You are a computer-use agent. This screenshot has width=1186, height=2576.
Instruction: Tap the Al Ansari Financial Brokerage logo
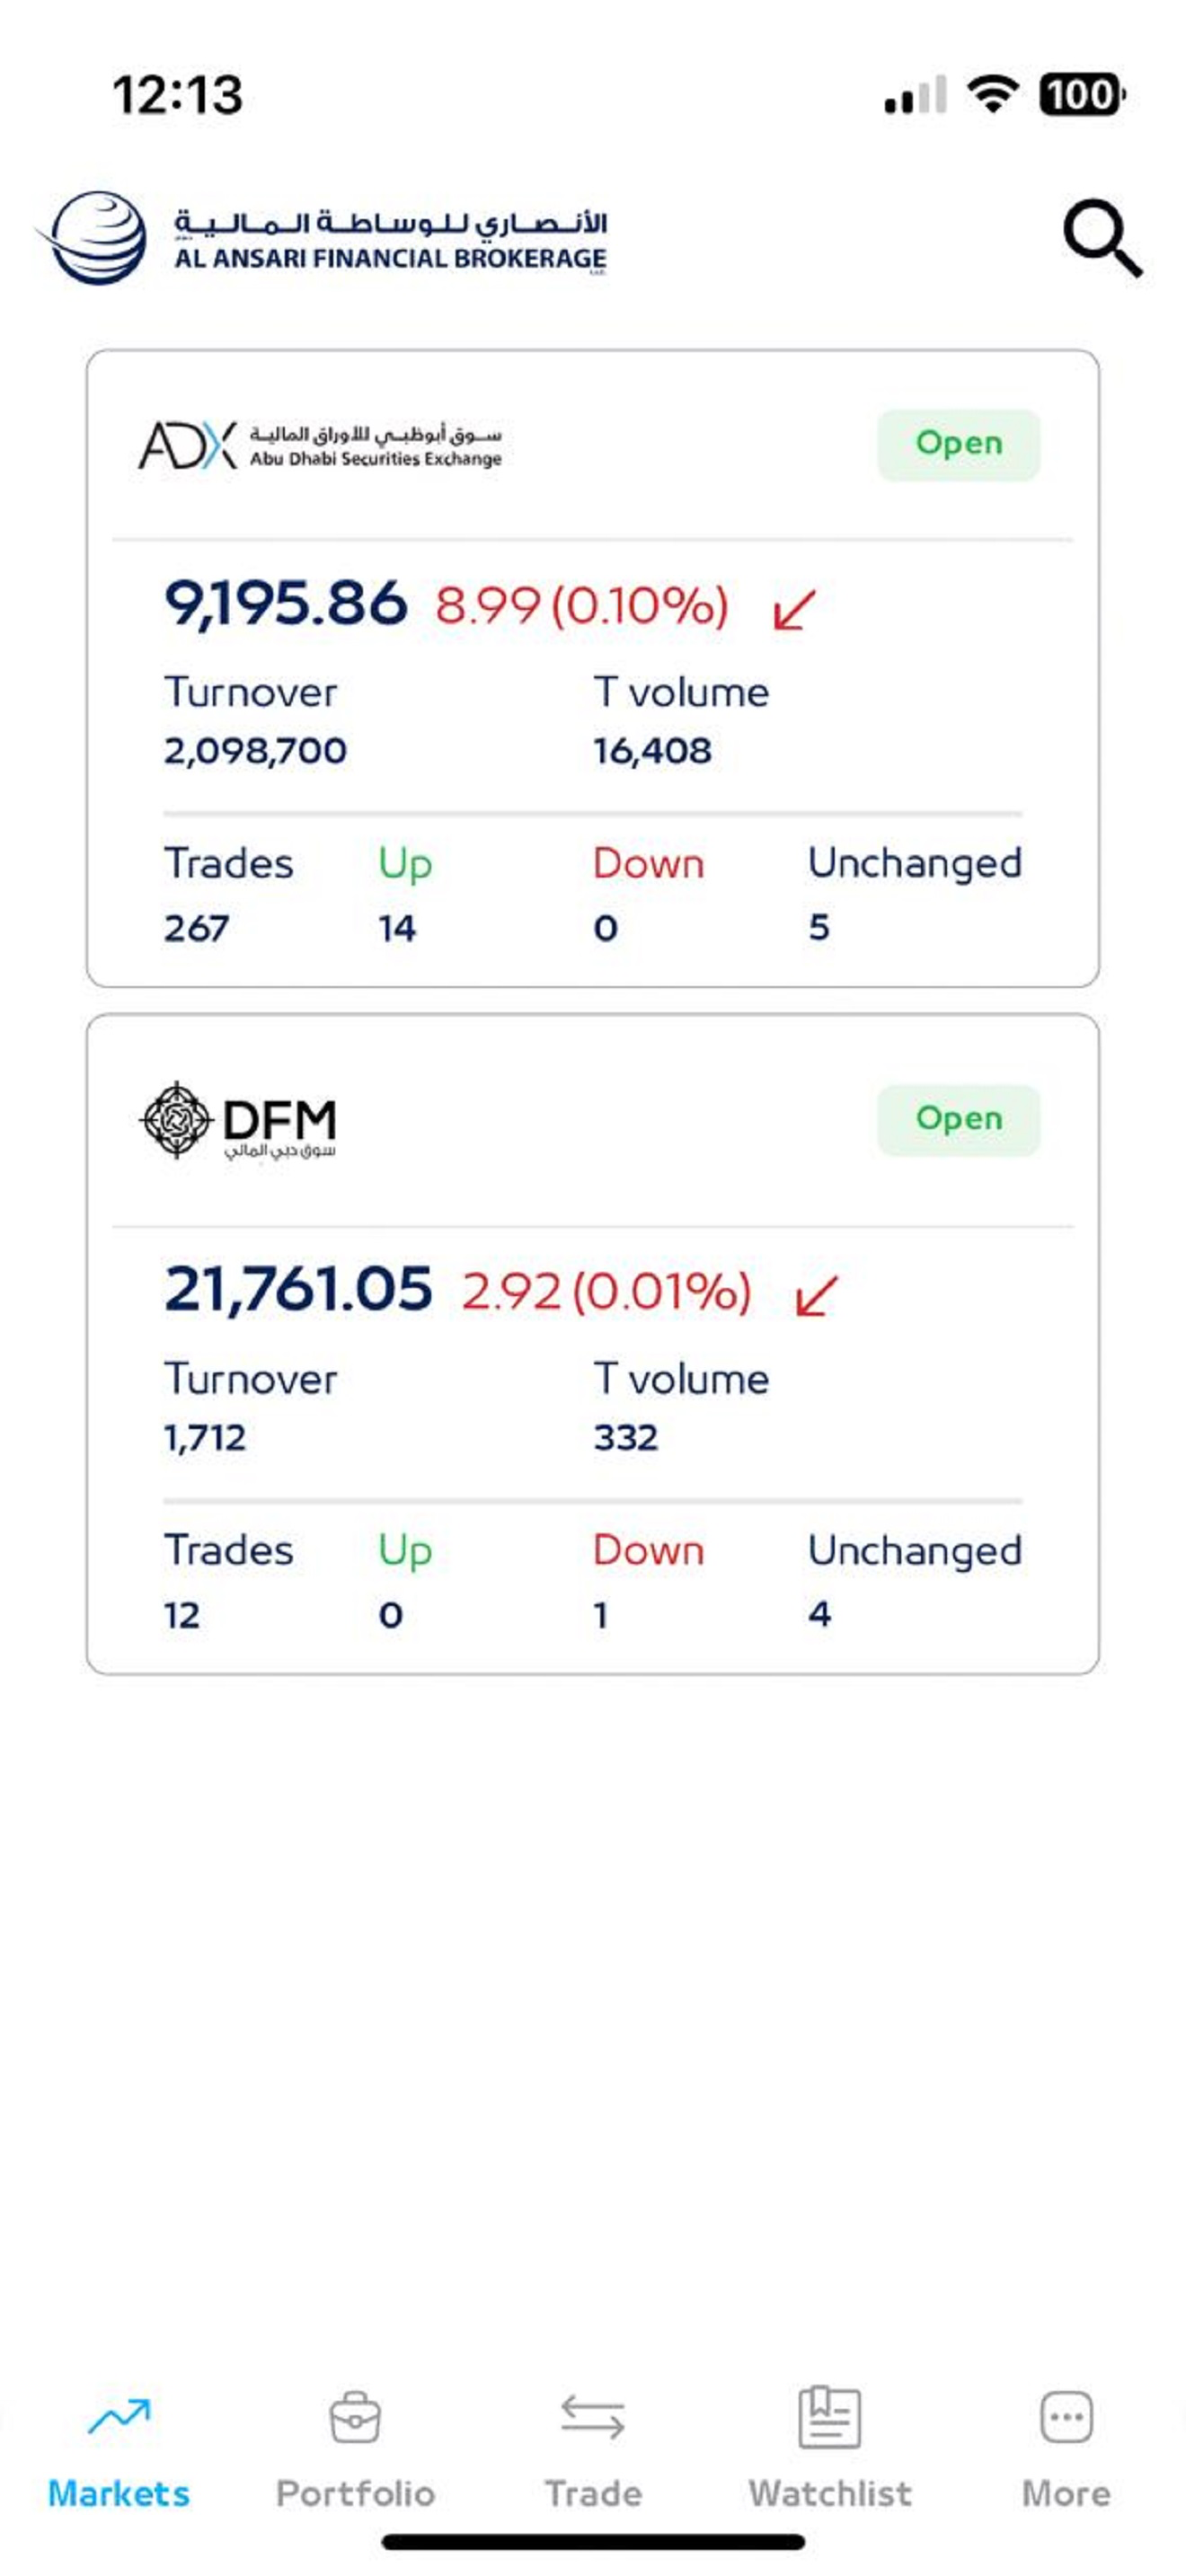pyautogui.click(x=322, y=238)
